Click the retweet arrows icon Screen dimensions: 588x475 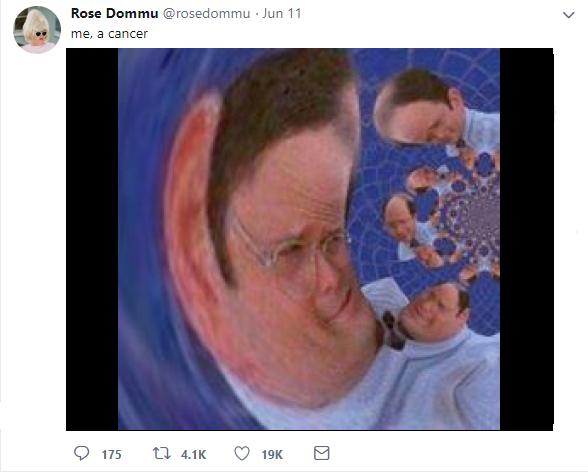click(x=162, y=454)
